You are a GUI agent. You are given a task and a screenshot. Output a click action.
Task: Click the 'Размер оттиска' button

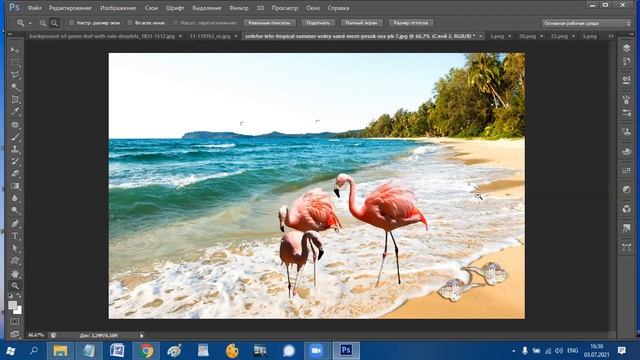tap(411, 23)
